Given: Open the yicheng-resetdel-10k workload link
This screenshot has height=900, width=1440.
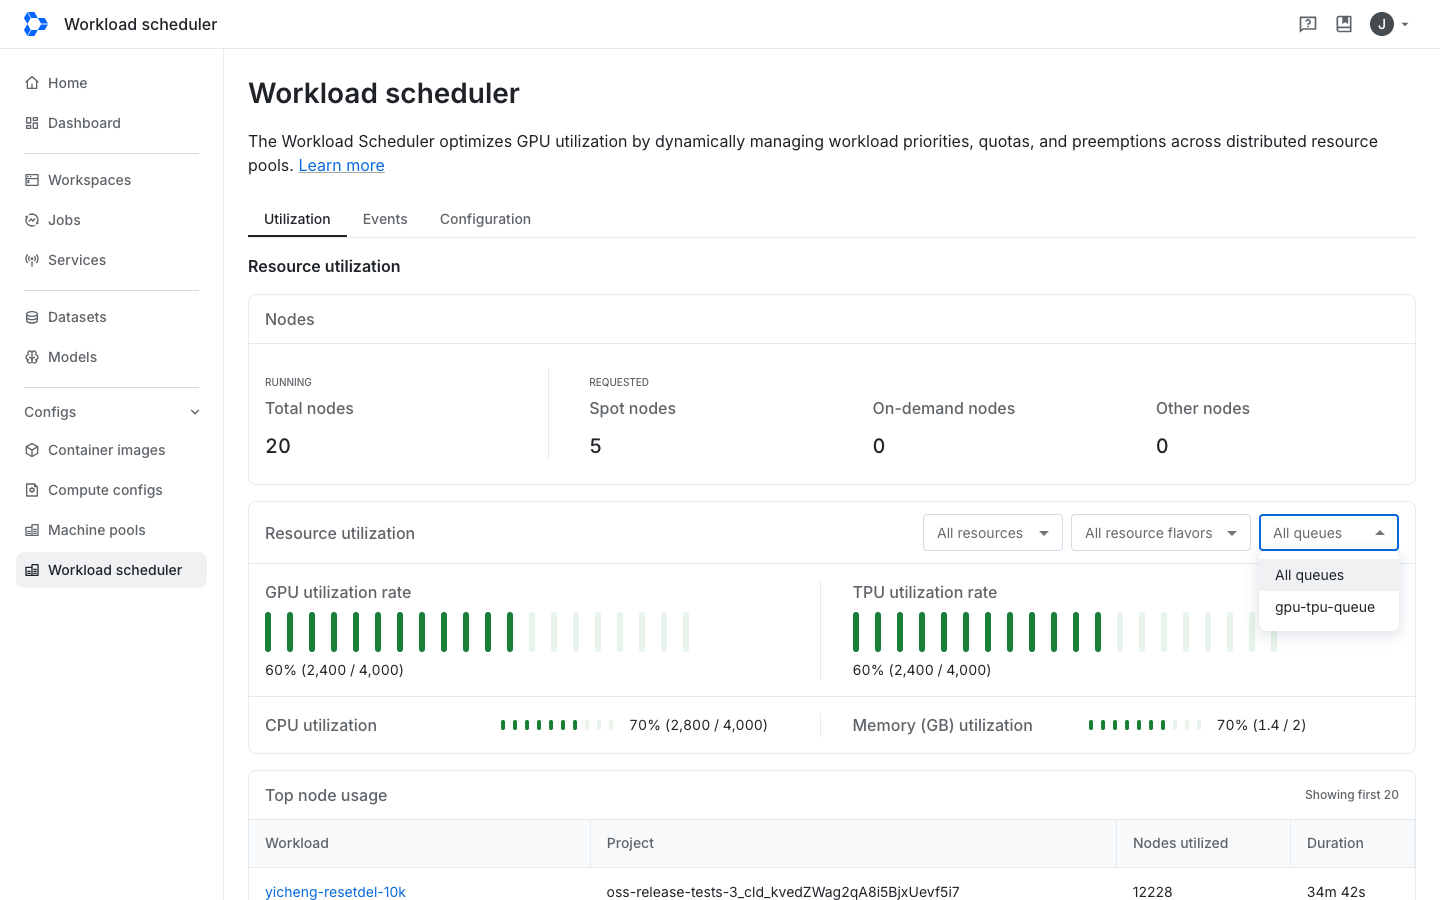Looking at the screenshot, I should tap(335, 892).
